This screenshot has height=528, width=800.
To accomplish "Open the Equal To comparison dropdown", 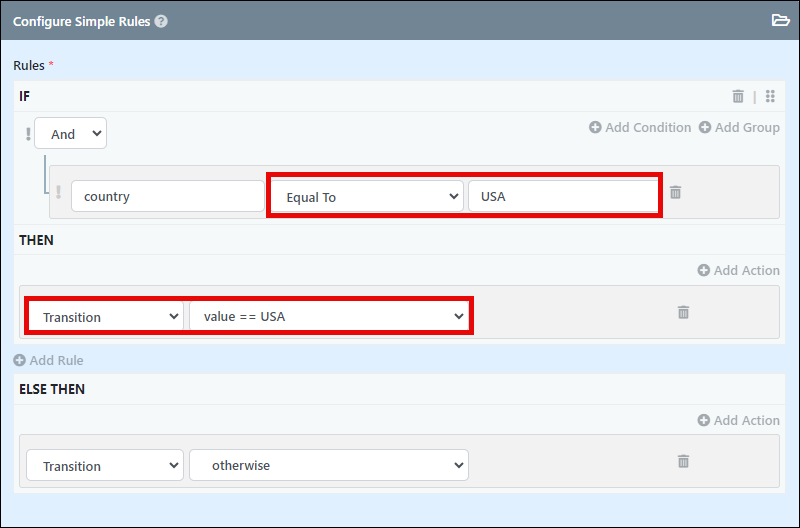I will coord(366,196).
